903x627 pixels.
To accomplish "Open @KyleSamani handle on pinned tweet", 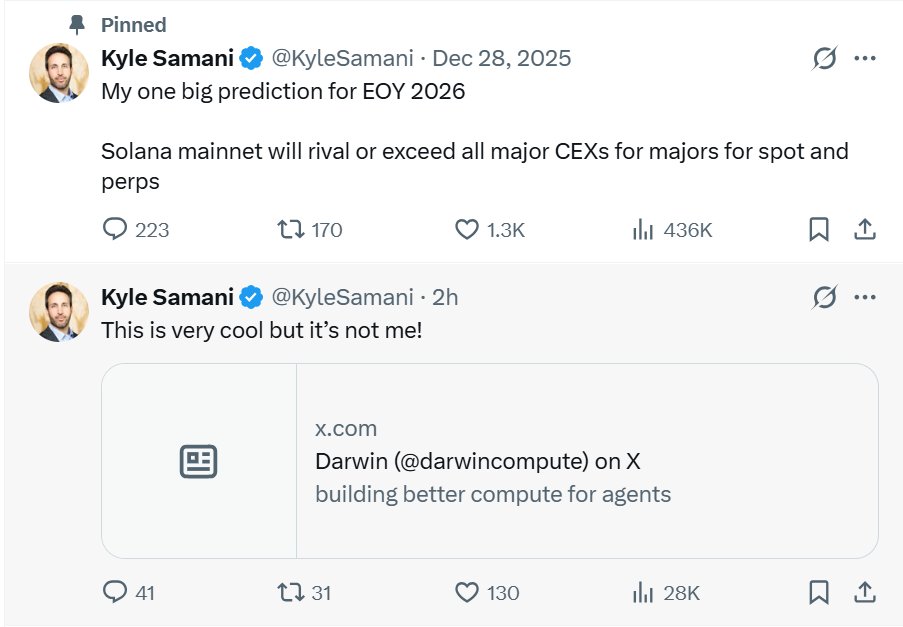I will point(342,58).
